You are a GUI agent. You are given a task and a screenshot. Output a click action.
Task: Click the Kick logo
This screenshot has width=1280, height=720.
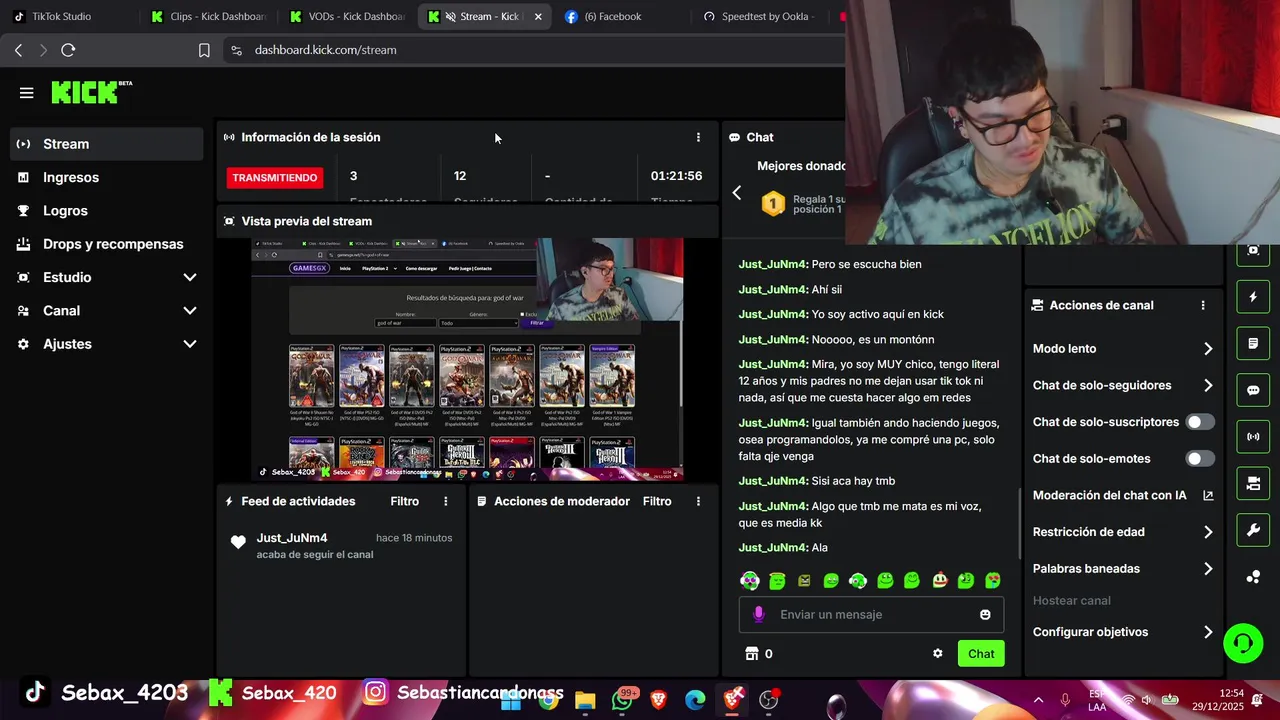pos(91,92)
